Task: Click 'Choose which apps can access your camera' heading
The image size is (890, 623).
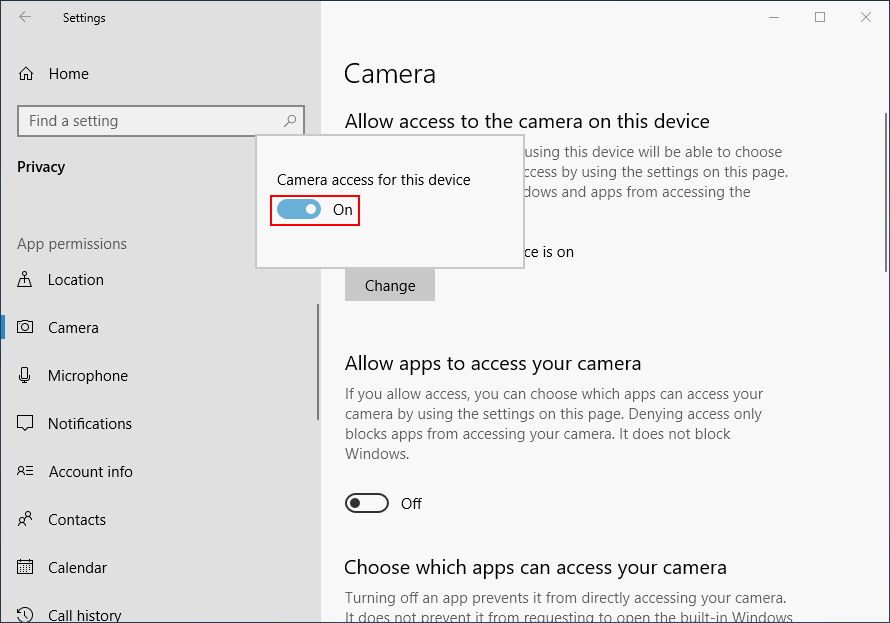Action: [535, 567]
